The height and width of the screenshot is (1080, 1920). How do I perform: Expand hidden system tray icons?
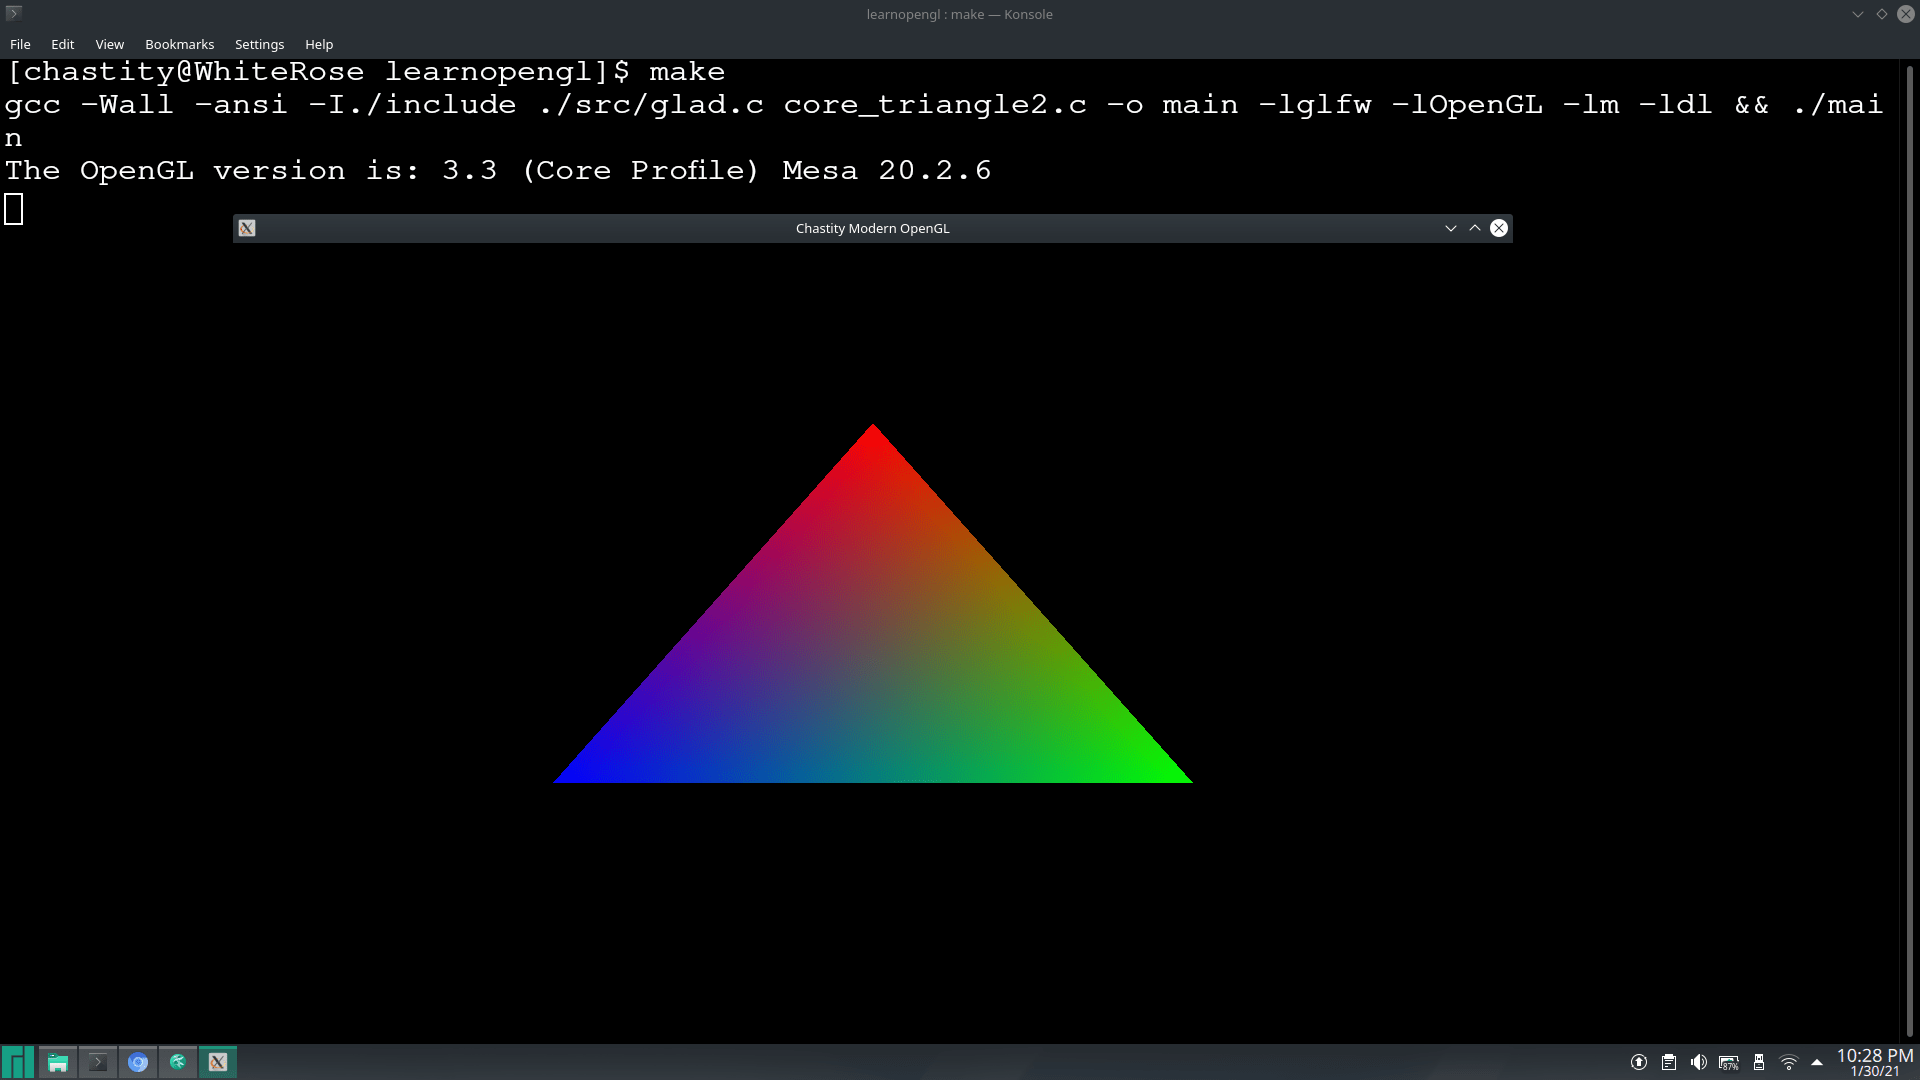pos(1817,1062)
